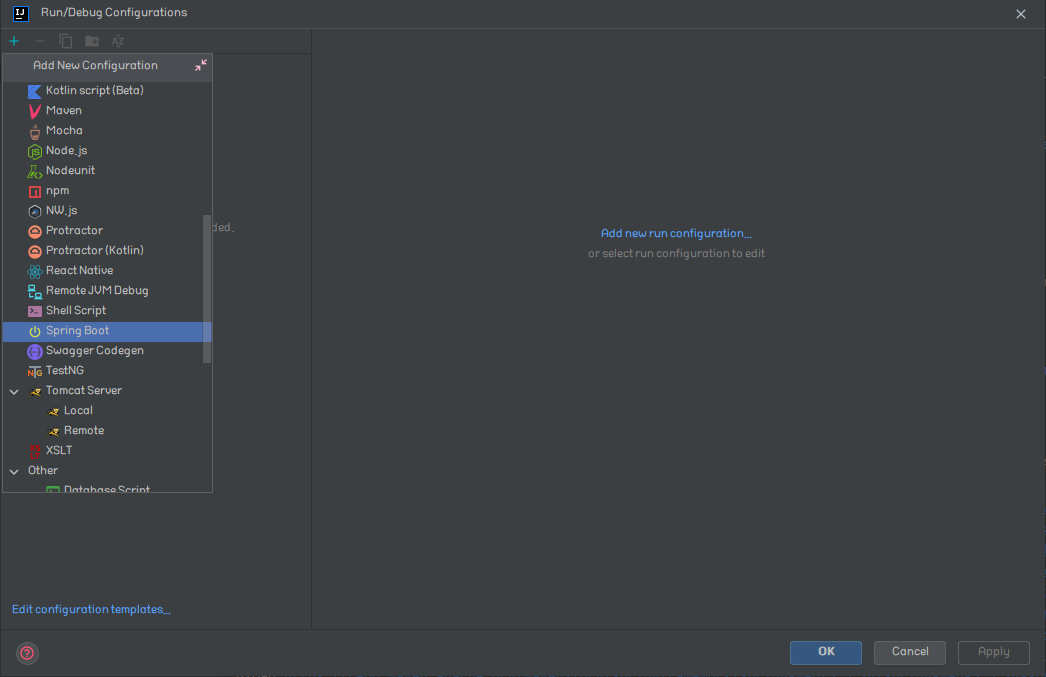
Task: Close the Run/Debug Configurations dialog
Action: [x=1021, y=14]
